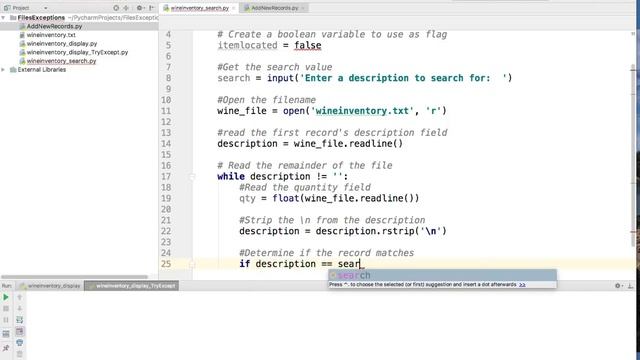Image resolution: width=640 pixels, height=360 pixels.
Task: Open the Project panel settings gear
Action: point(140,8)
